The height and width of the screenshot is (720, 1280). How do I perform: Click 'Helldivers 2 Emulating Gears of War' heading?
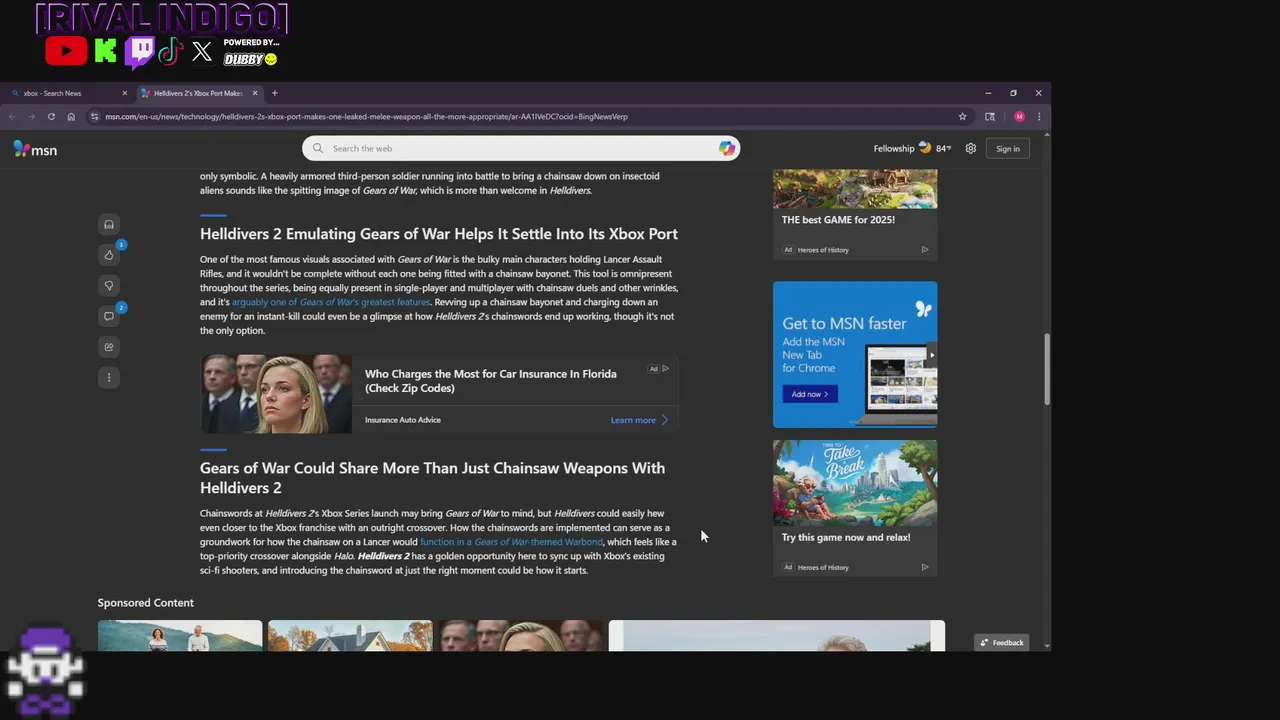tap(439, 234)
